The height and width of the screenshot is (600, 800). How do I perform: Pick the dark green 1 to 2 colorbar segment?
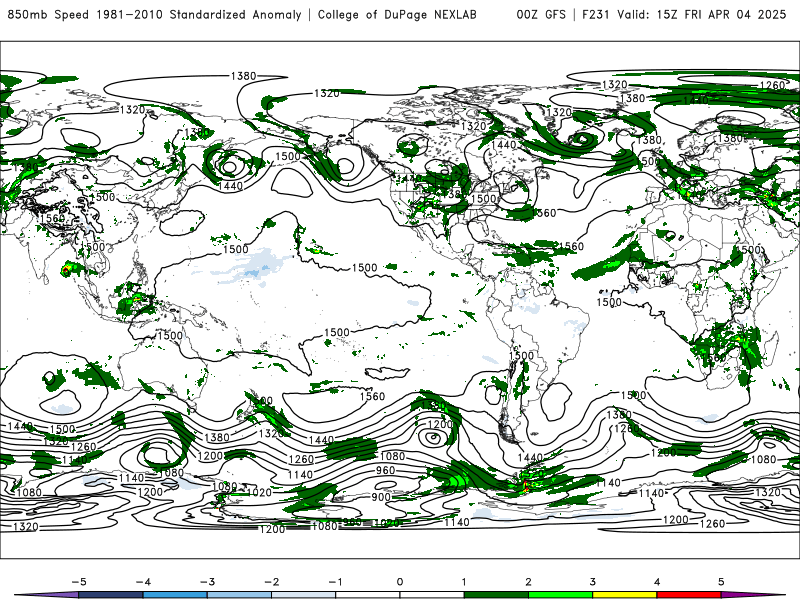coord(496,595)
